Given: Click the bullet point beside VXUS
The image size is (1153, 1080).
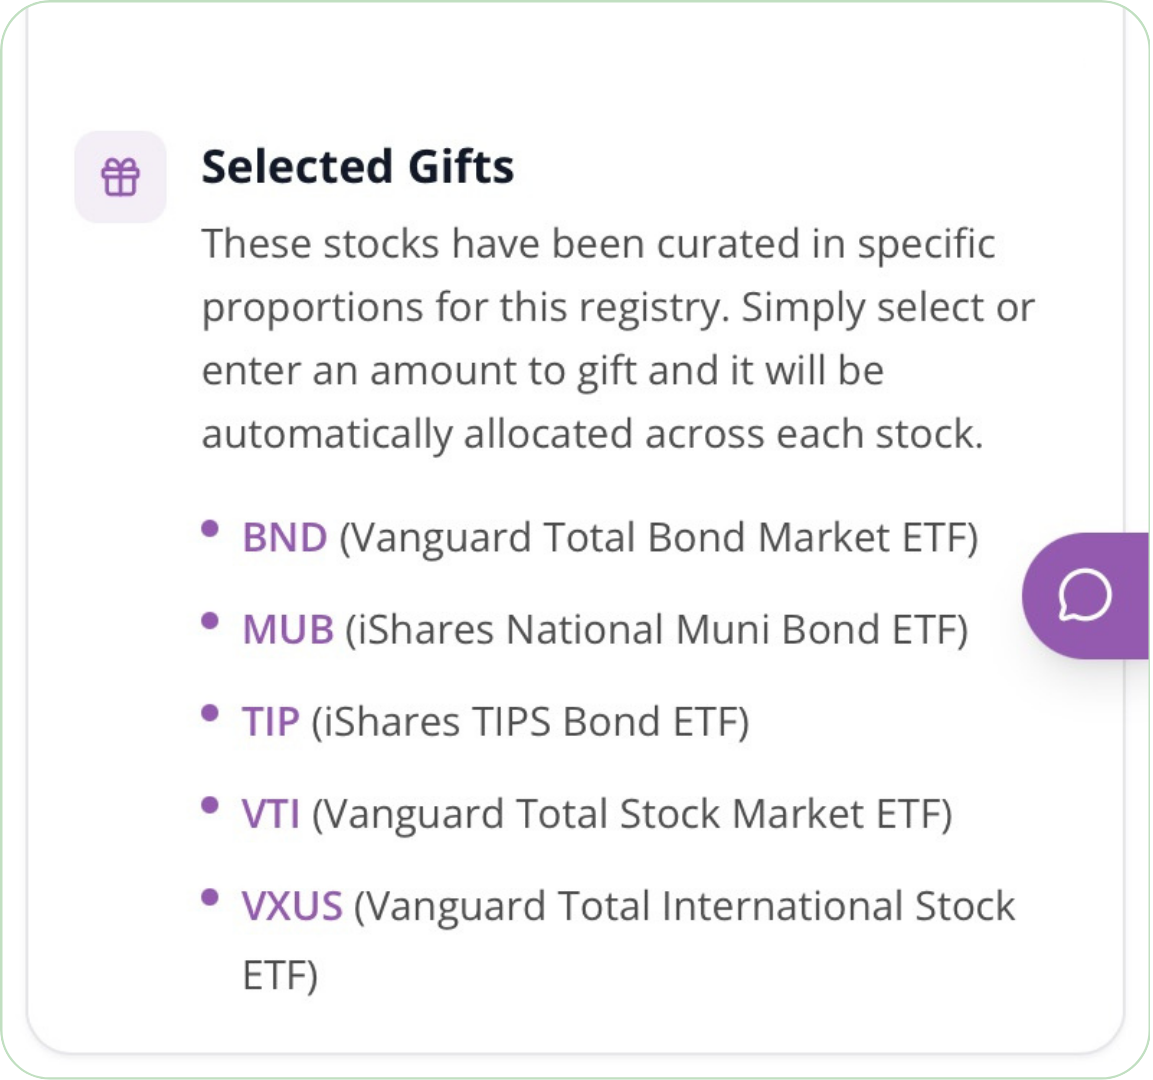Looking at the screenshot, I should (210, 897).
